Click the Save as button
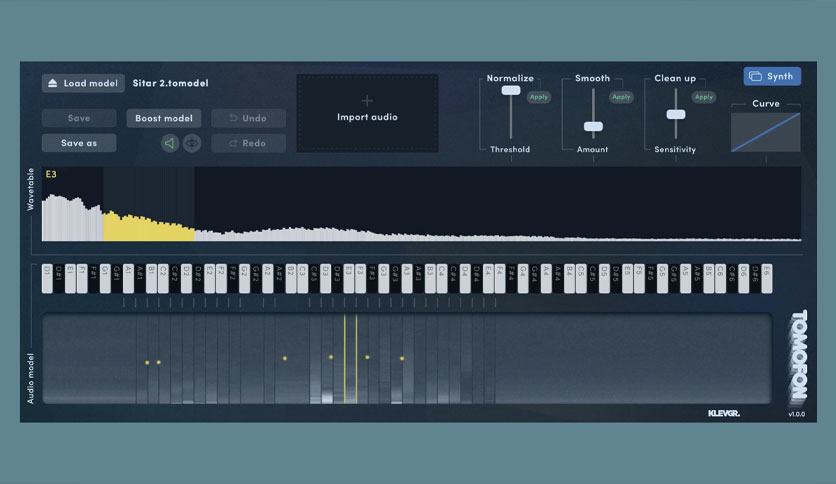 coord(79,143)
